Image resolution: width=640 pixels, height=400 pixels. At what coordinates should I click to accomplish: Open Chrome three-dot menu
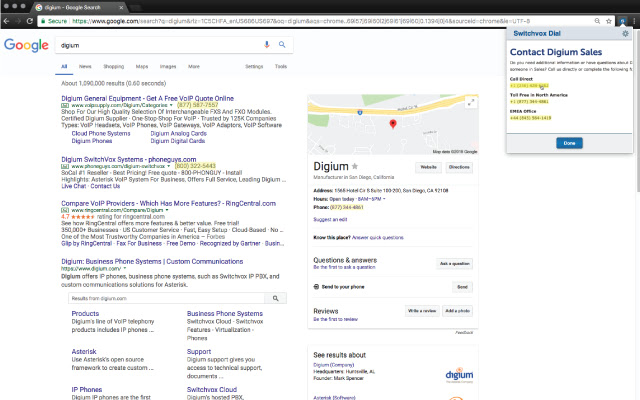tap(634, 21)
